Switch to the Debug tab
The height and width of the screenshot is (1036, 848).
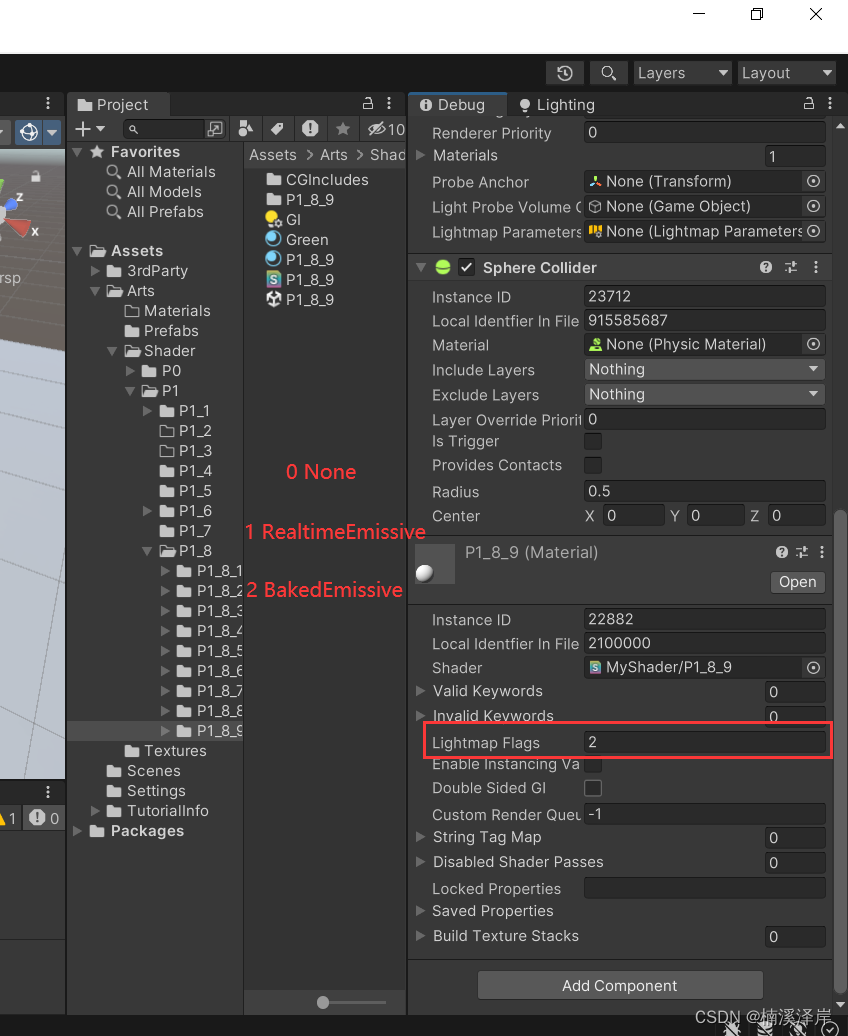click(x=457, y=104)
